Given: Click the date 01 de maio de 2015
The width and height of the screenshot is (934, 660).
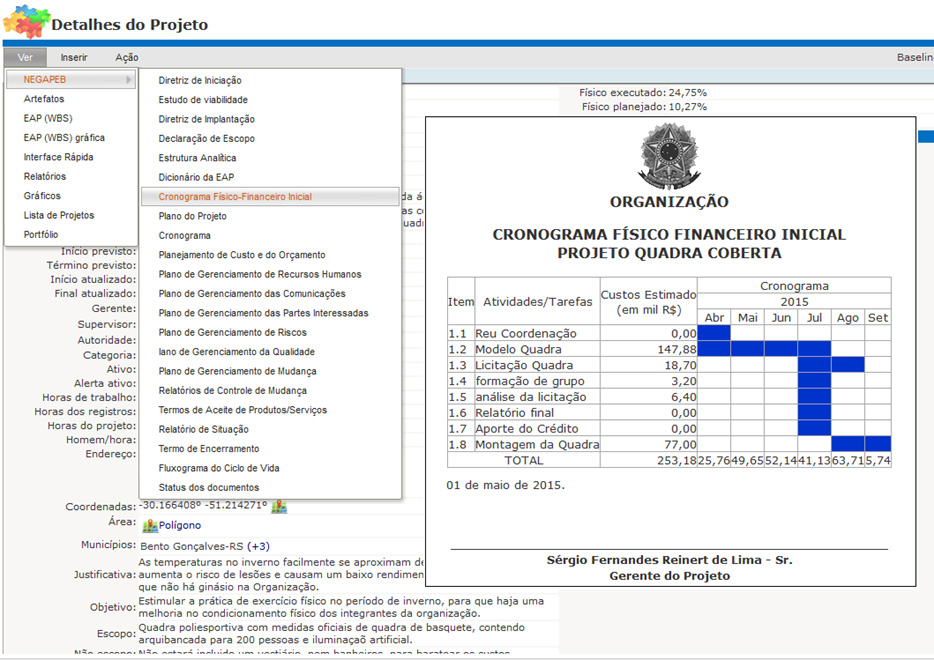Looking at the screenshot, I should (x=506, y=485).
